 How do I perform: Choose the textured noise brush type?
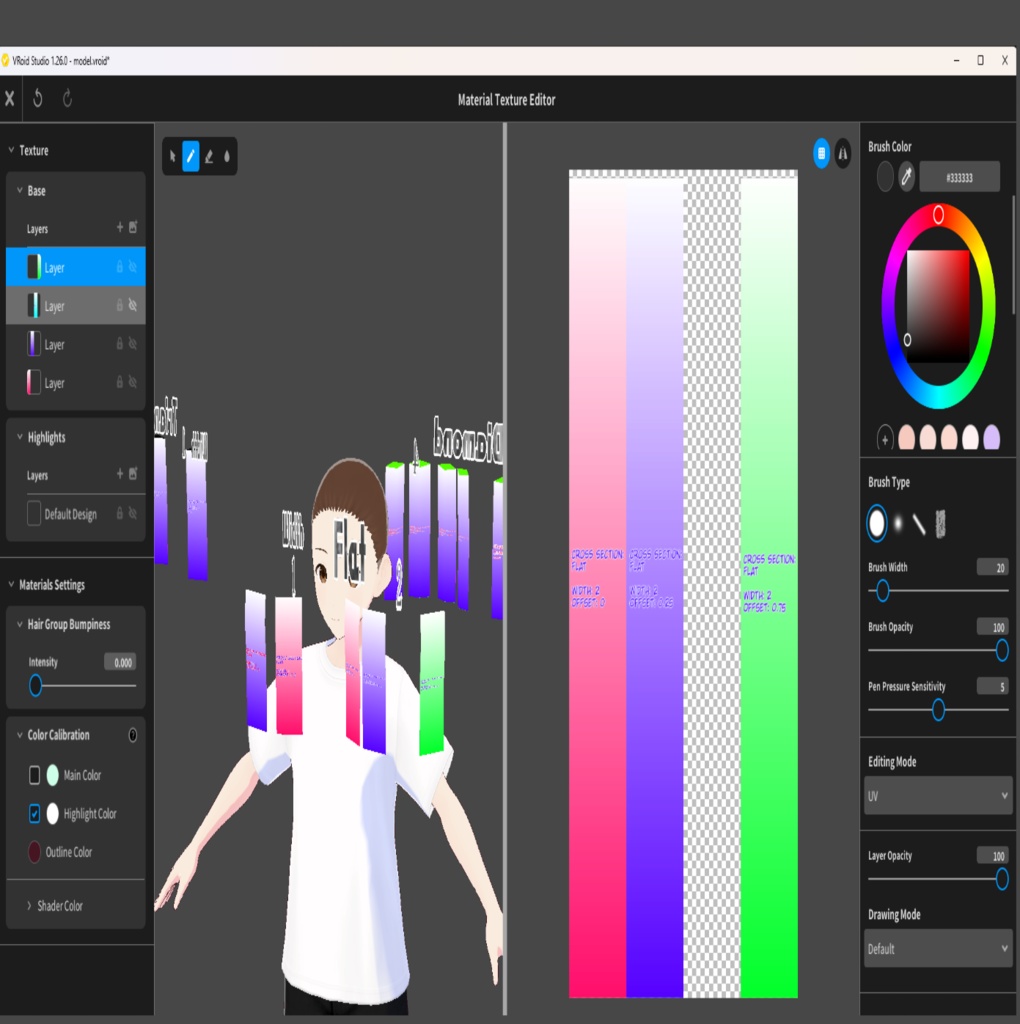940,523
